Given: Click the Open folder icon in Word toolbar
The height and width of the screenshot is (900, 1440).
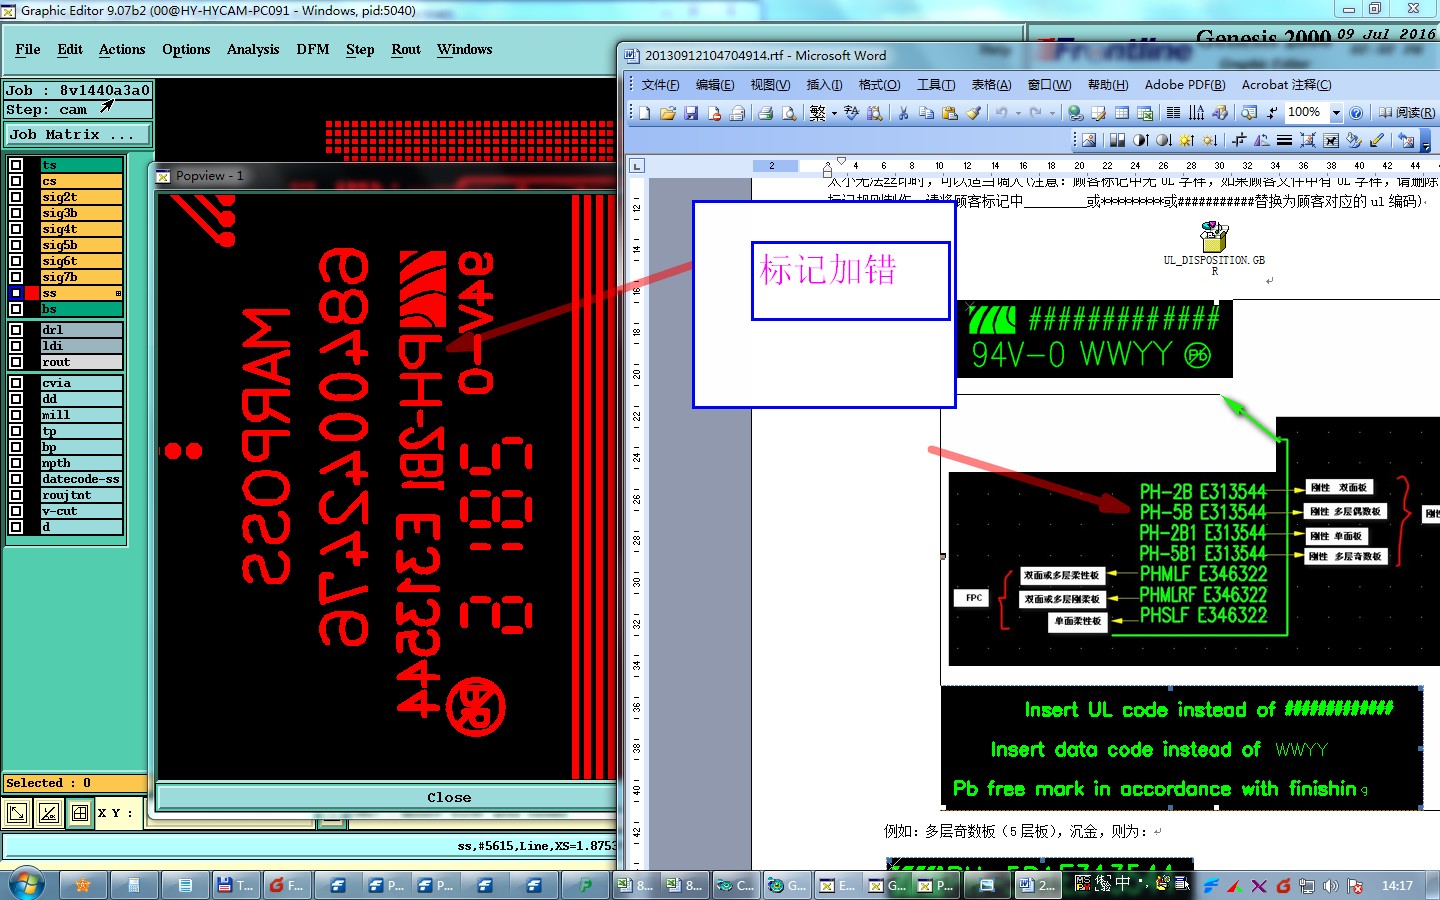Looking at the screenshot, I should pyautogui.click(x=668, y=113).
